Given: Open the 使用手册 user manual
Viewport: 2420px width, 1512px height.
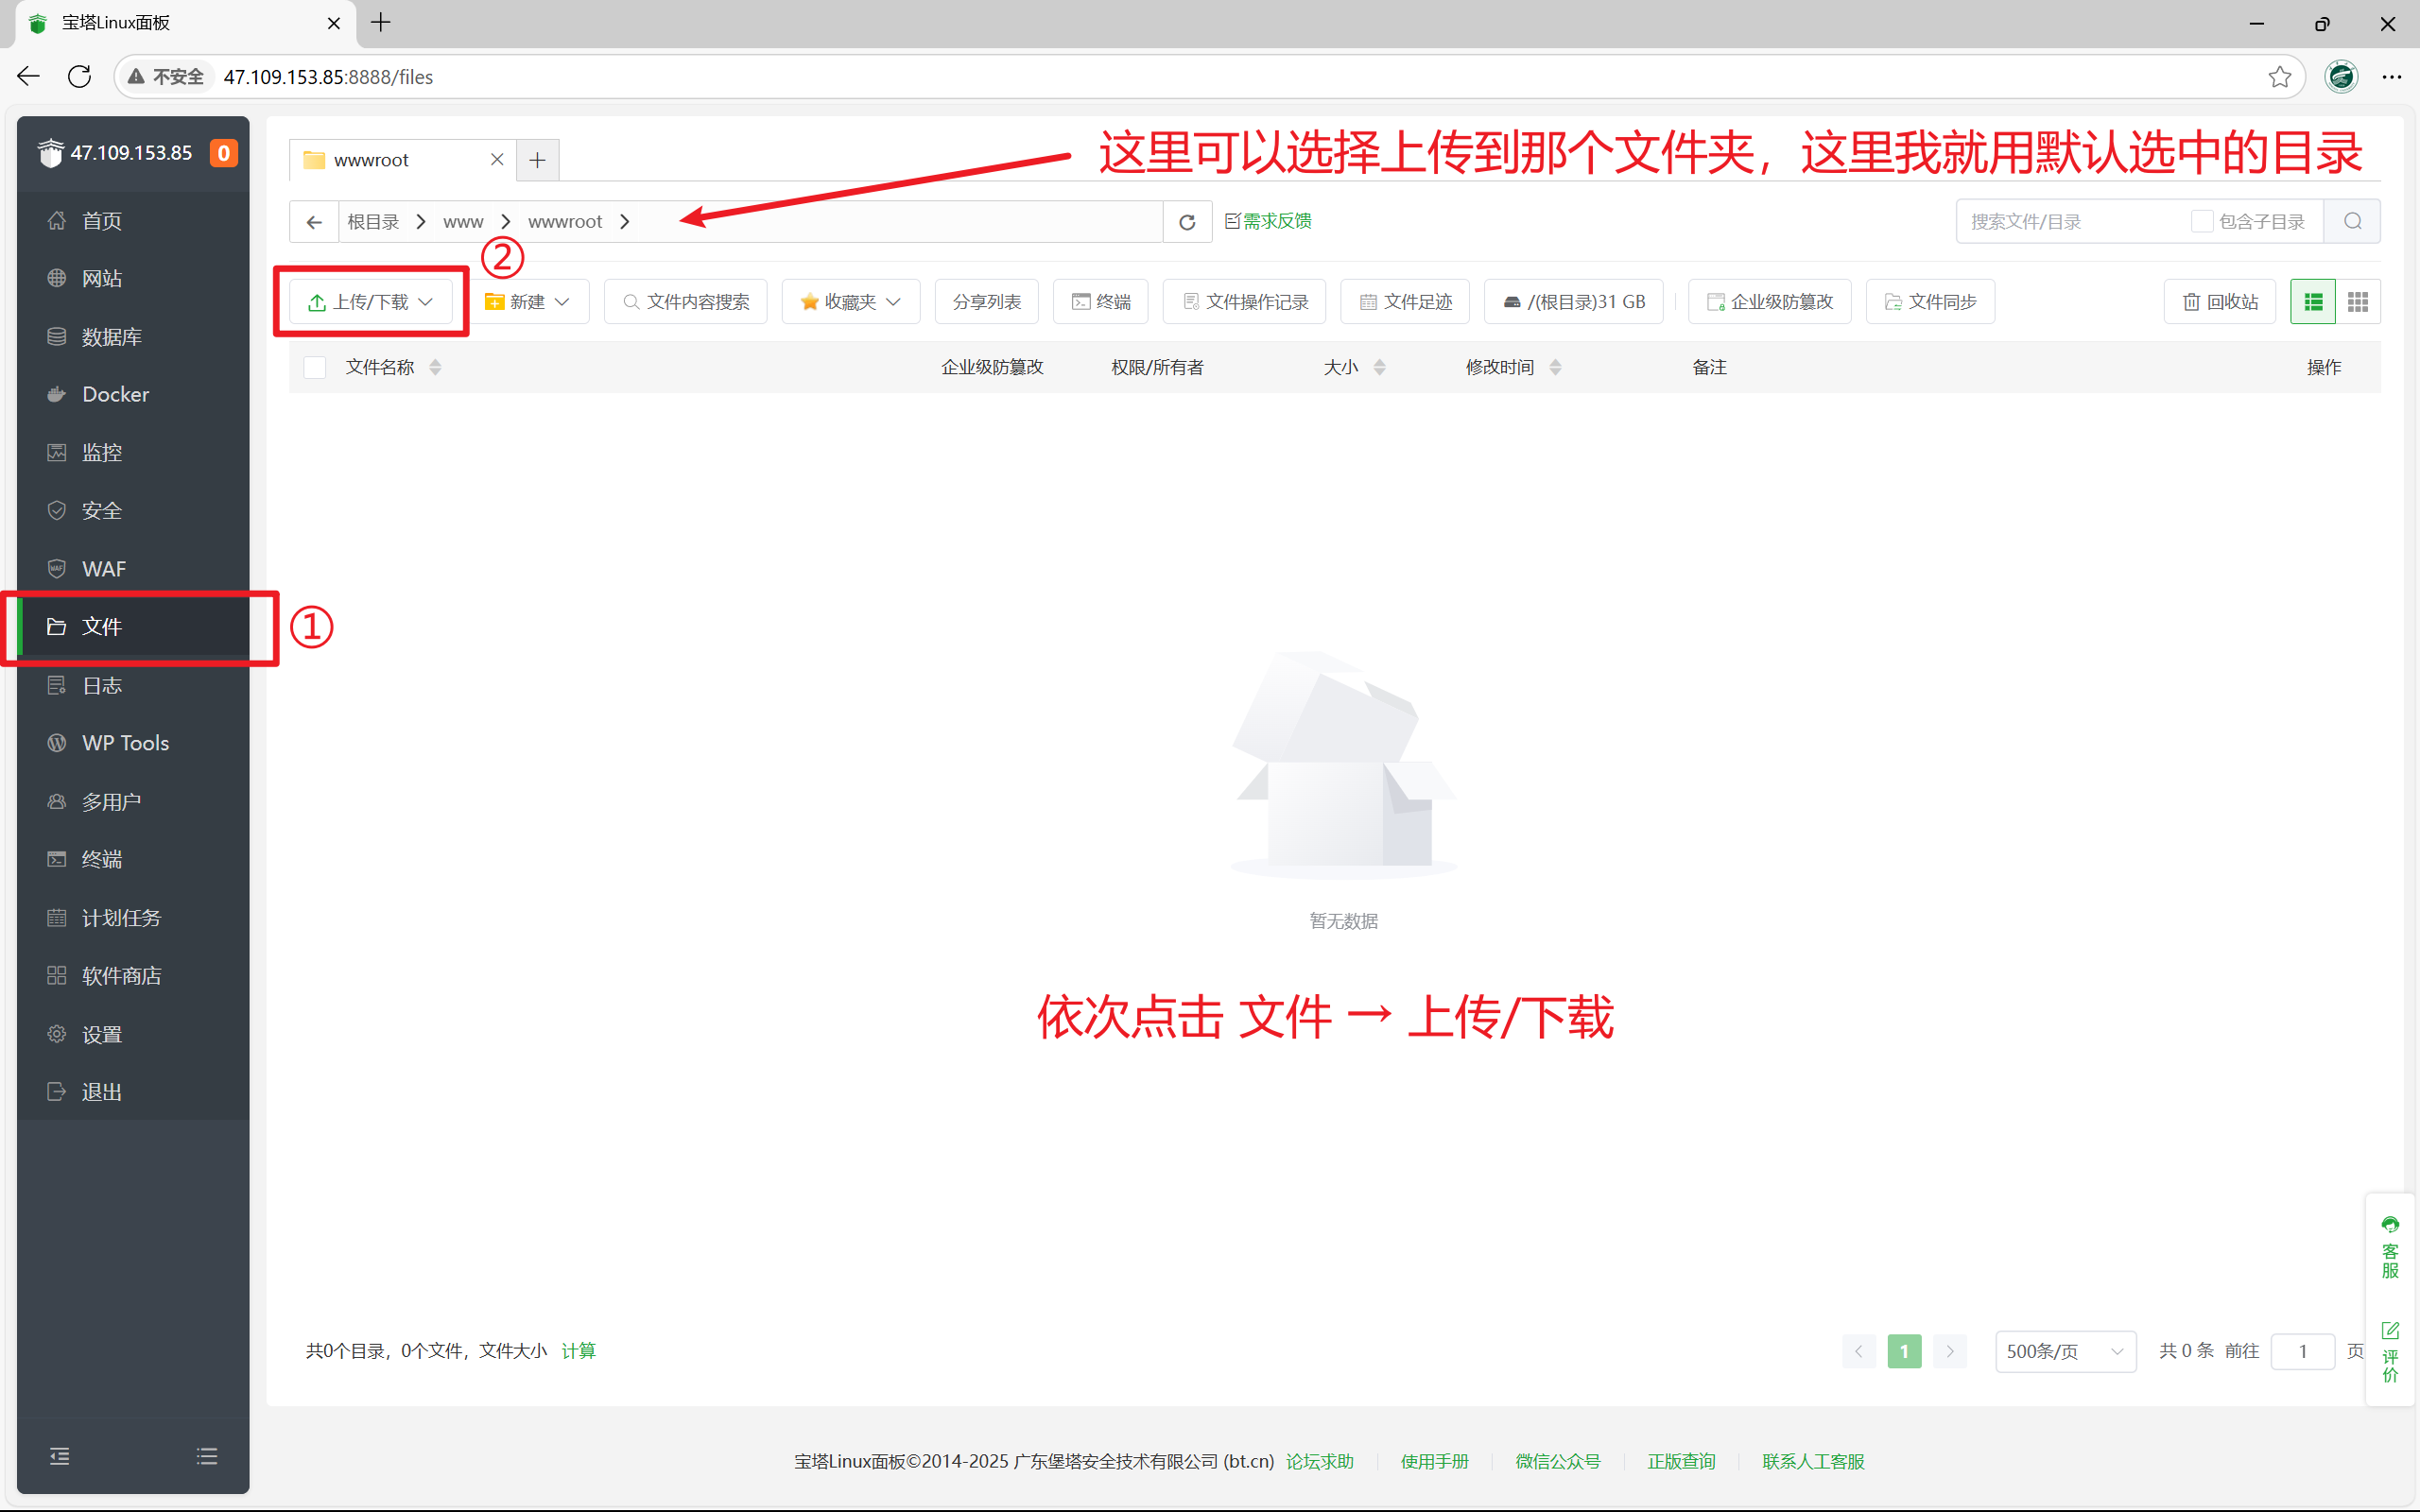Looking at the screenshot, I should coord(1435,1461).
